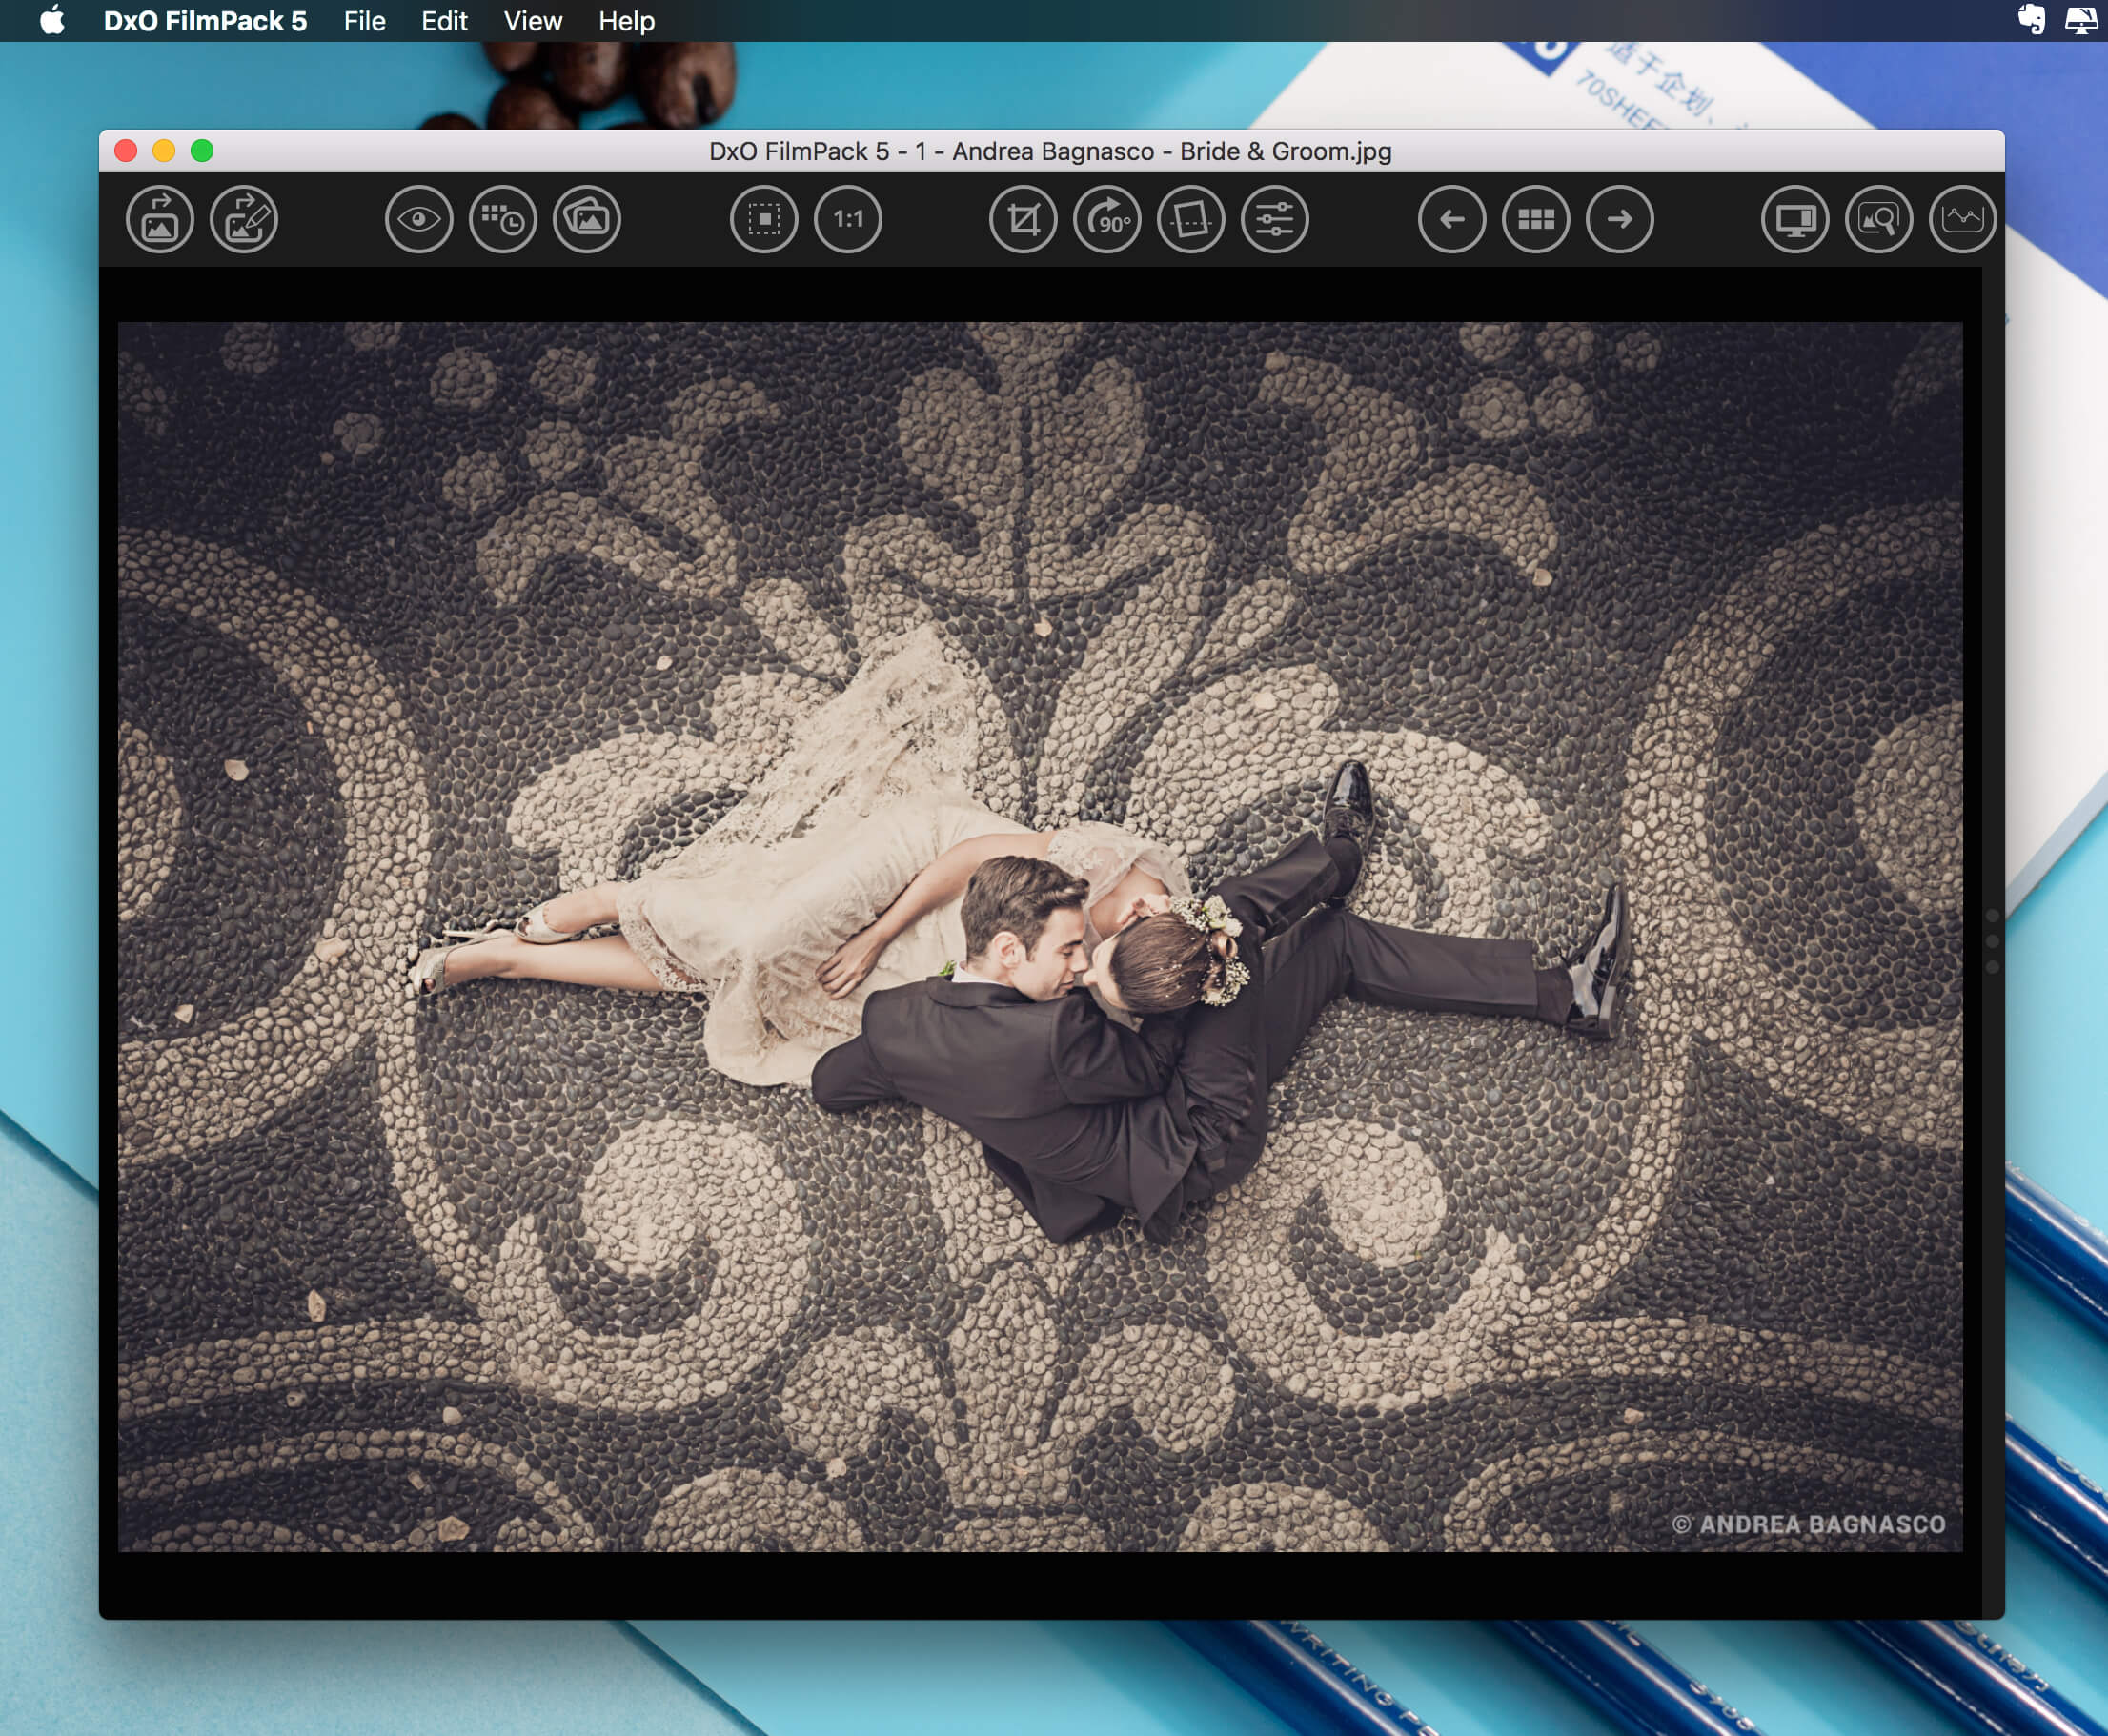Select the fit-to-screen zoom icon

[764, 219]
